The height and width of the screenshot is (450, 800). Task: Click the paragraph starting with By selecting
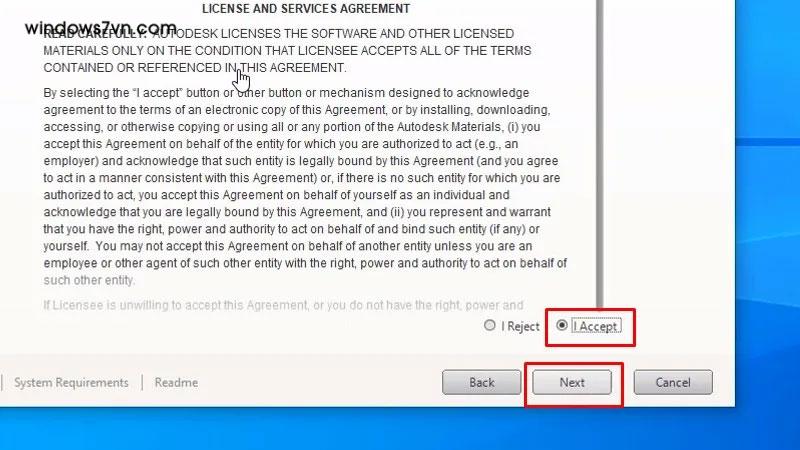305,186
